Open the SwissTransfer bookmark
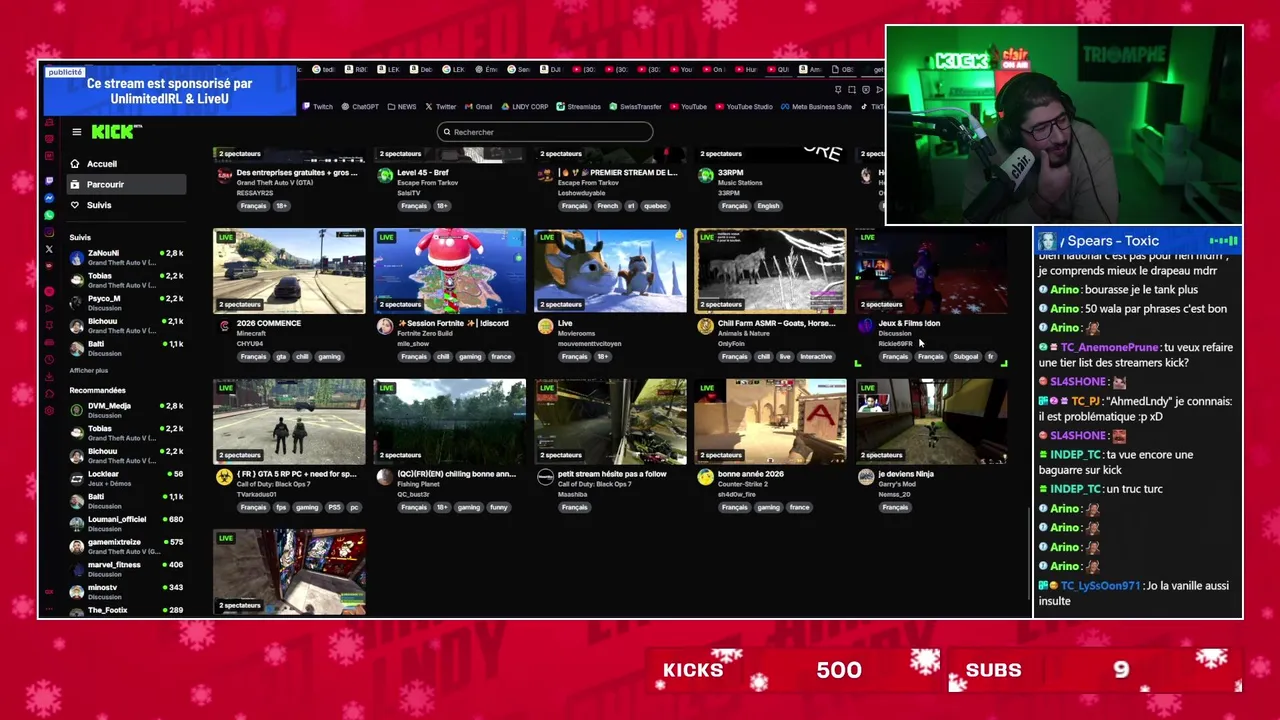This screenshot has width=1280, height=720. tap(635, 107)
